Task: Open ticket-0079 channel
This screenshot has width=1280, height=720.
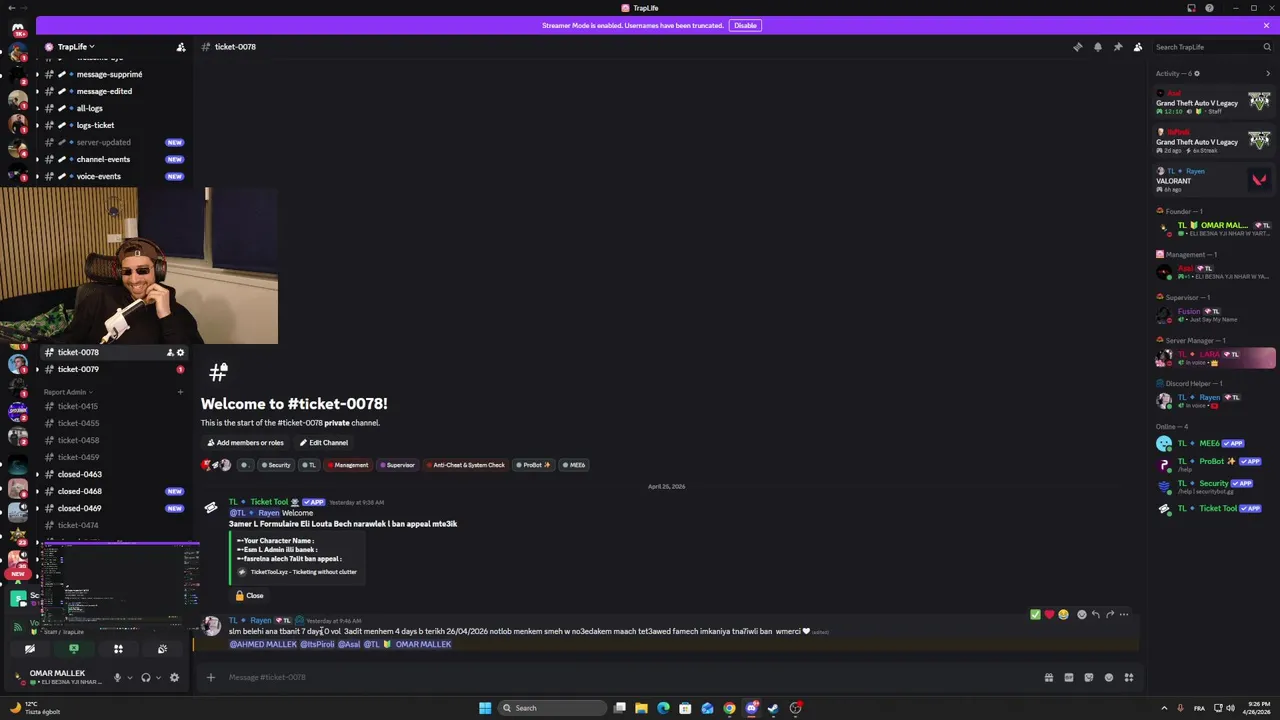Action: pos(78,369)
